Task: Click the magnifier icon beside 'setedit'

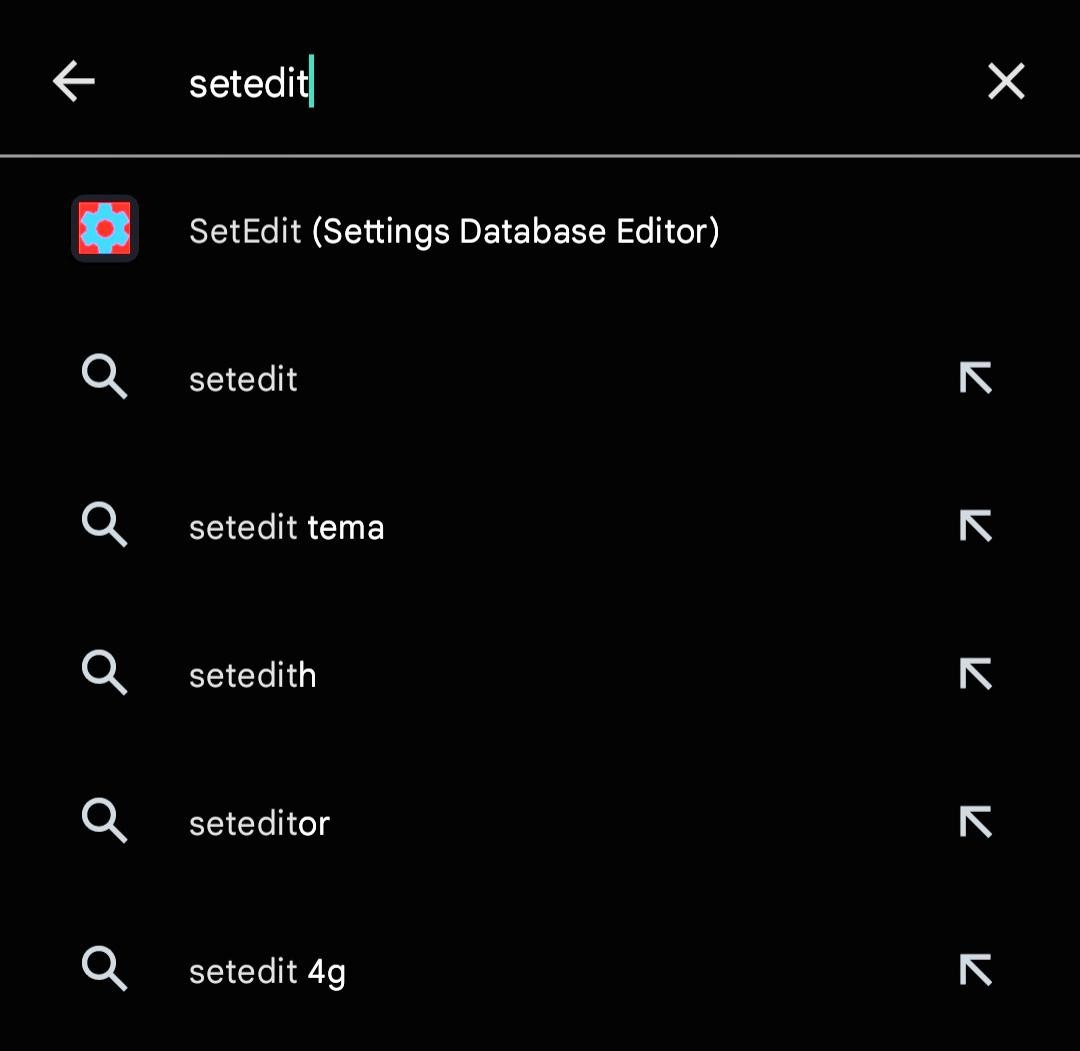Action: pos(104,378)
